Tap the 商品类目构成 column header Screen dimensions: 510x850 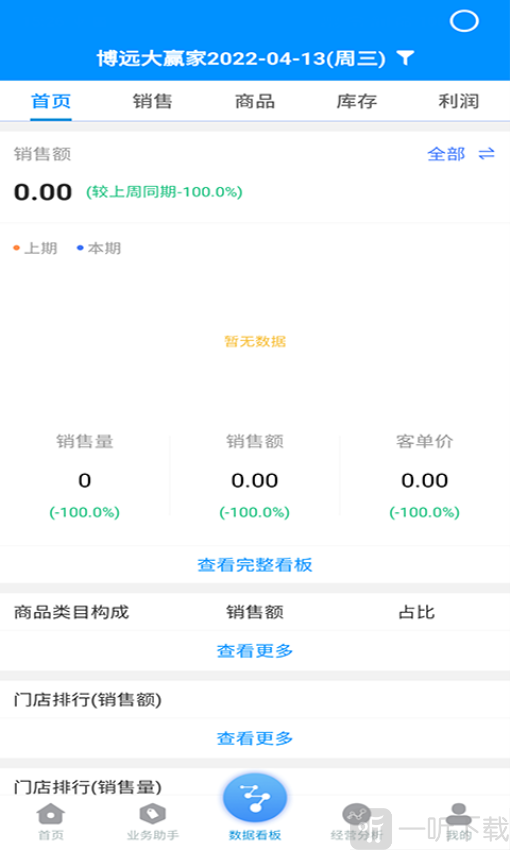point(72,612)
